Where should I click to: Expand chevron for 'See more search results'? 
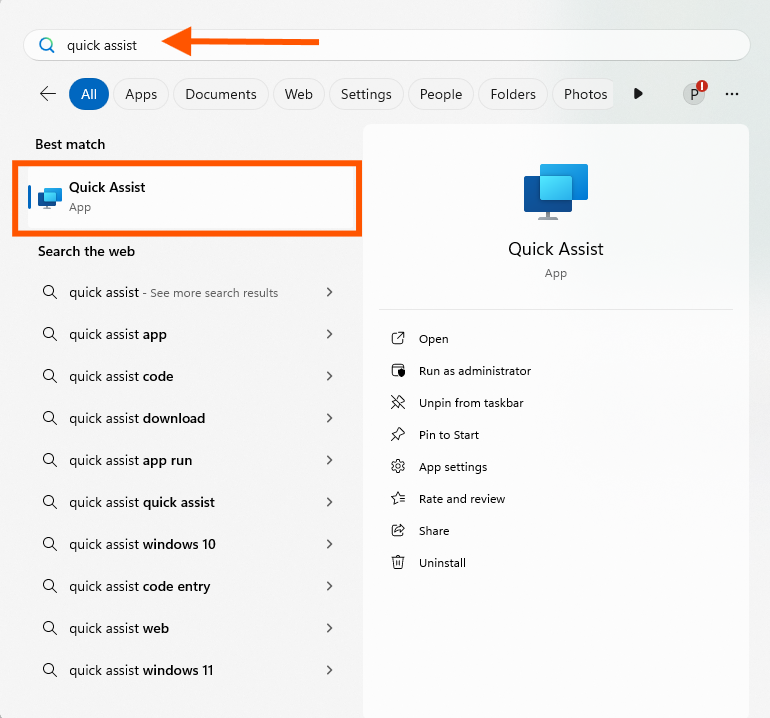point(330,292)
